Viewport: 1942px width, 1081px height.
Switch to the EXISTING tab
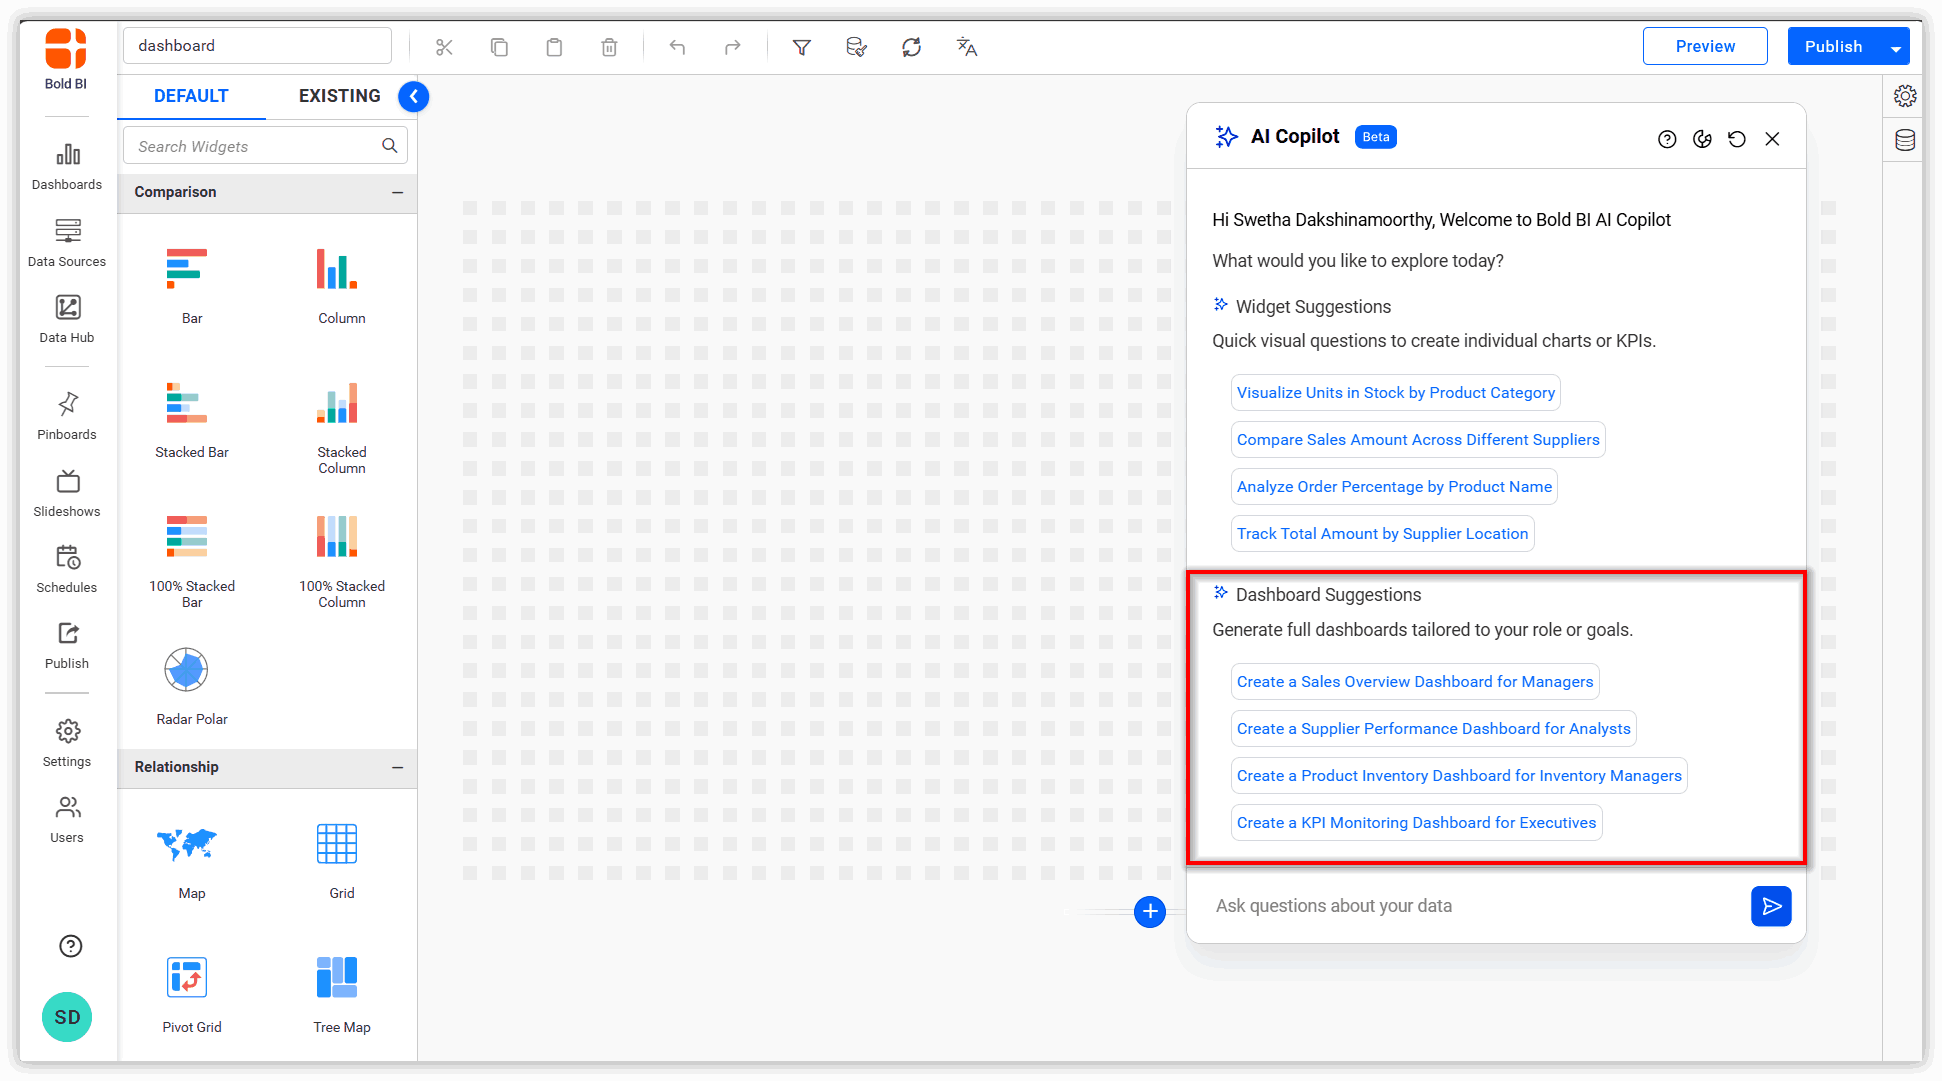pos(339,96)
